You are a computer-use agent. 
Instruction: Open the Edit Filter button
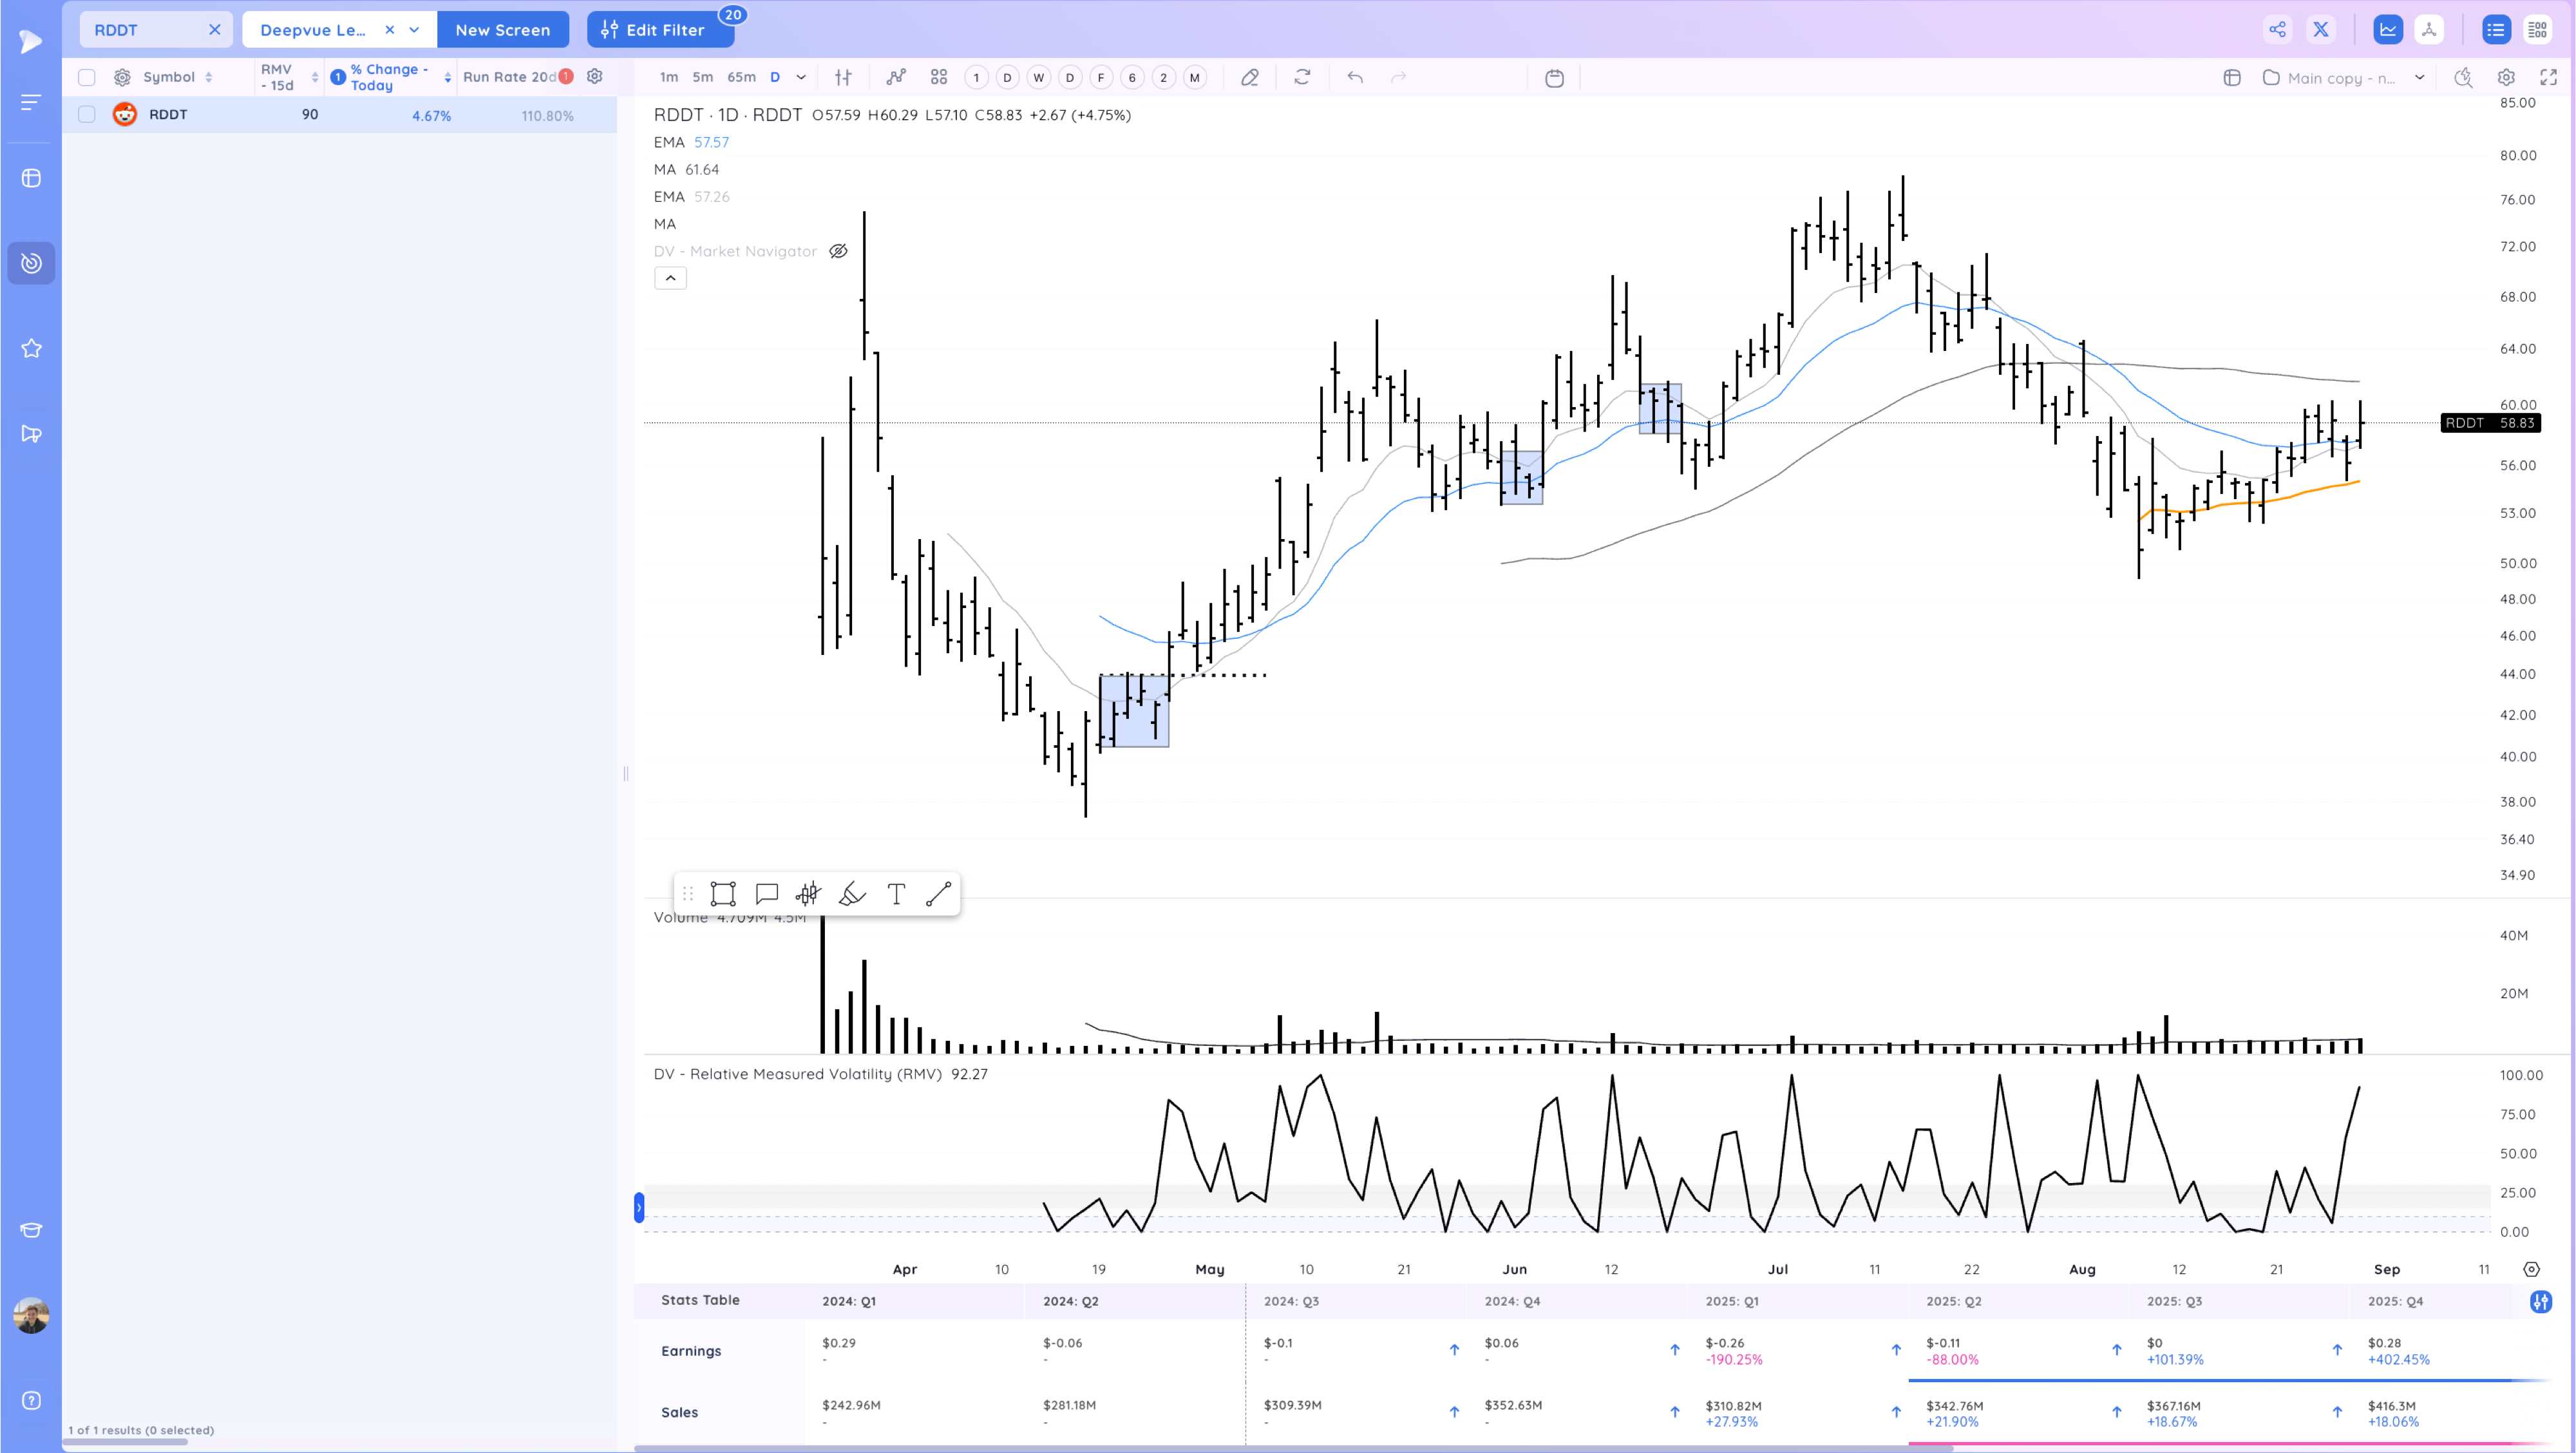pos(659,30)
